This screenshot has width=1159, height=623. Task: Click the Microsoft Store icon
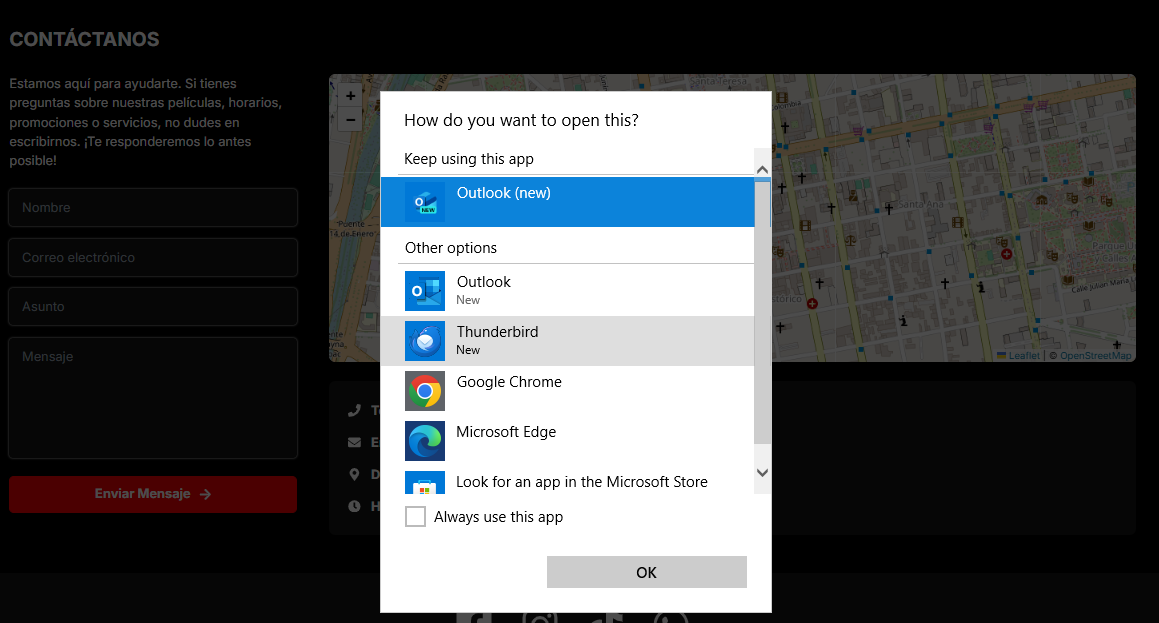tap(425, 484)
